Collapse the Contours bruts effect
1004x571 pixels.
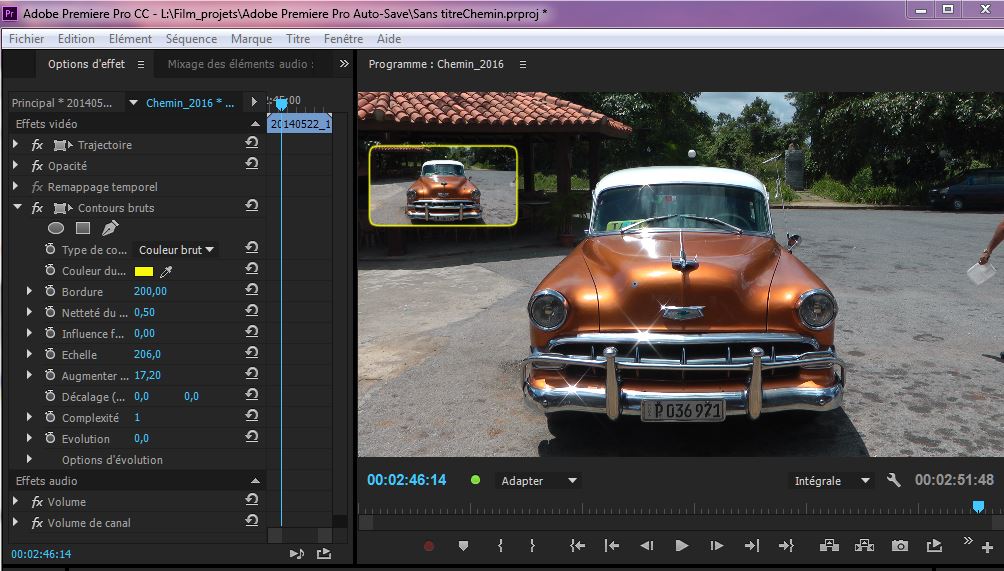[16, 208]
